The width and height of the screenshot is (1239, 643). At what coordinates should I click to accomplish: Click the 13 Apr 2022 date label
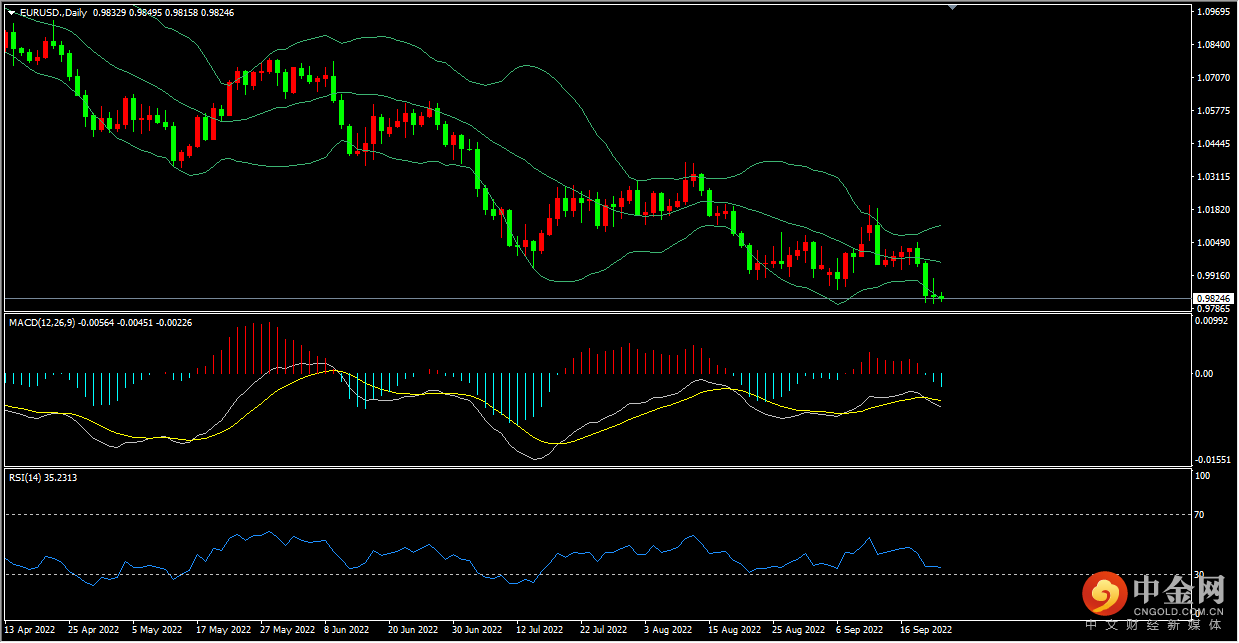click(x=29, y=630)
